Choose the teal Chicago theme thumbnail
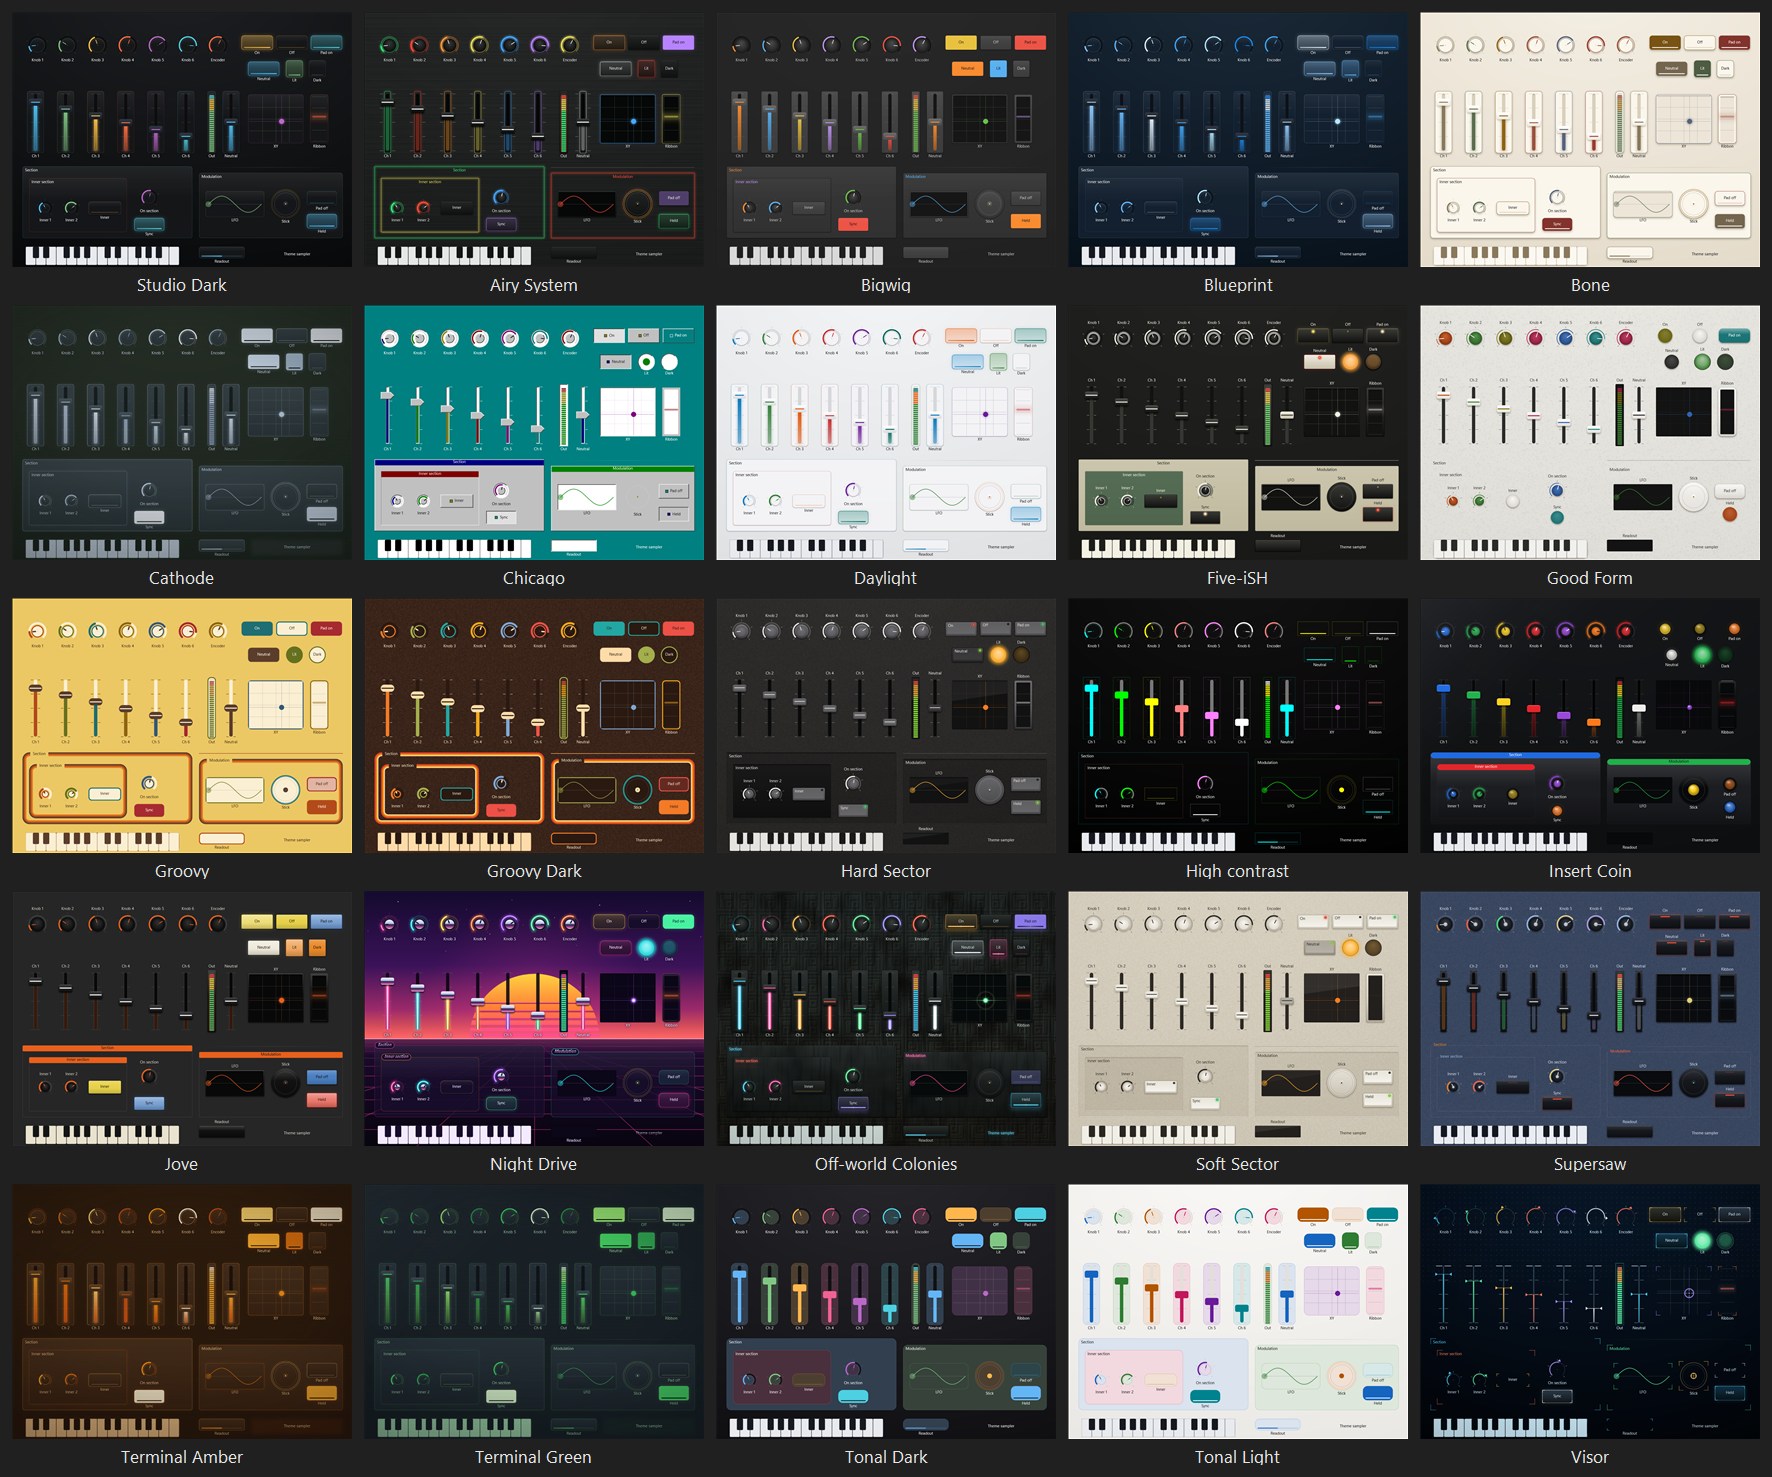This screenshot has height=1477, width=1772. point(534,433)
